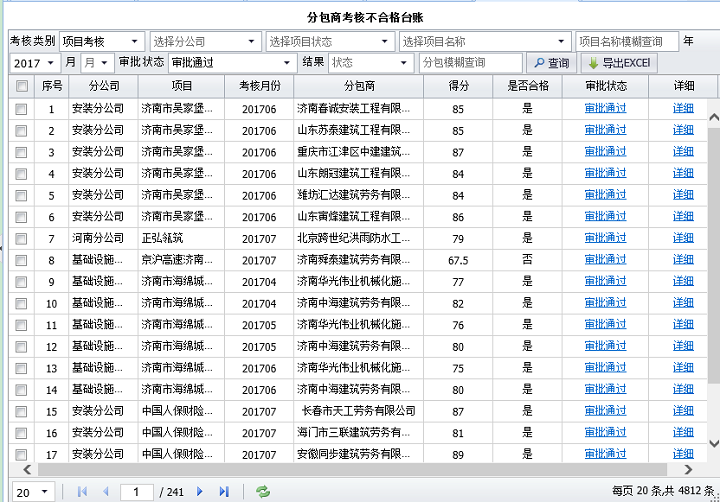Expand 选择项目状态 dropdown
Image resolution: width=720 pixels, height=502 pixels.
point(330,41)
